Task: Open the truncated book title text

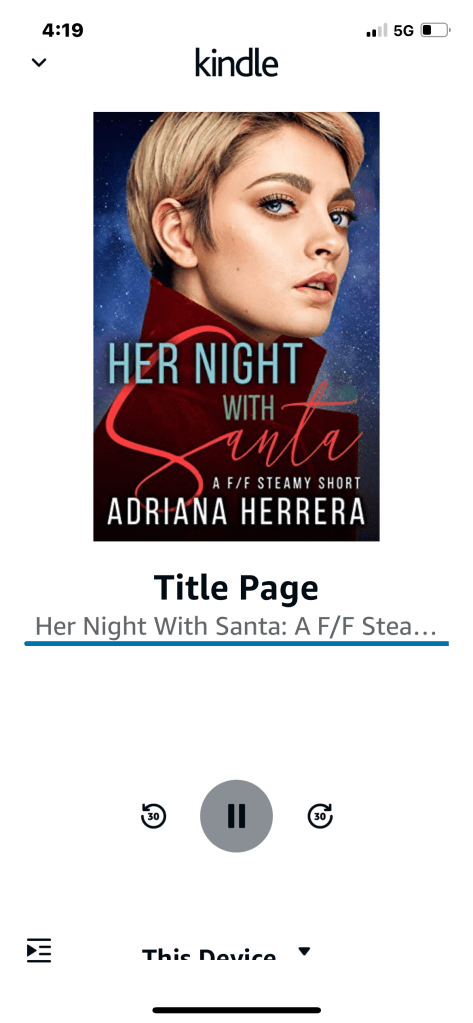Action: click(236, 626)
